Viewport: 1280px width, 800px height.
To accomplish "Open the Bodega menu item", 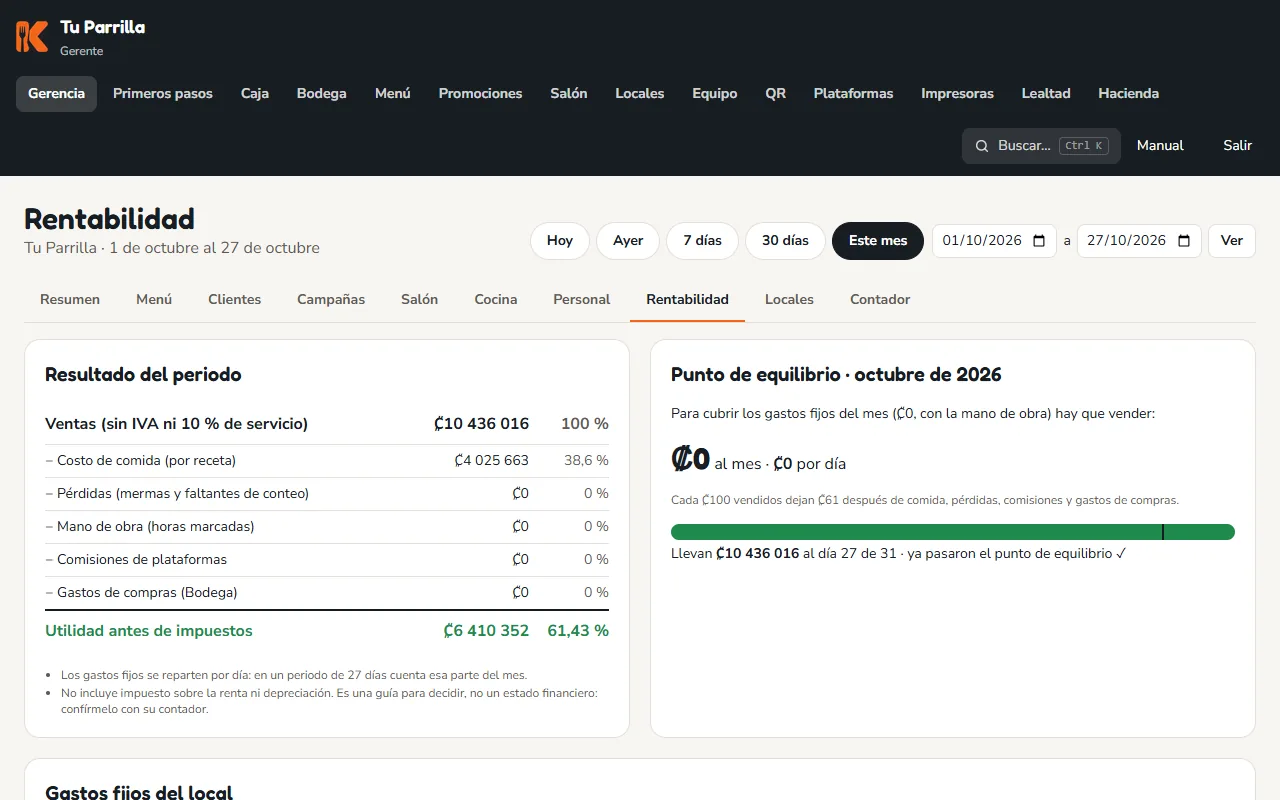I will (322, 93).
